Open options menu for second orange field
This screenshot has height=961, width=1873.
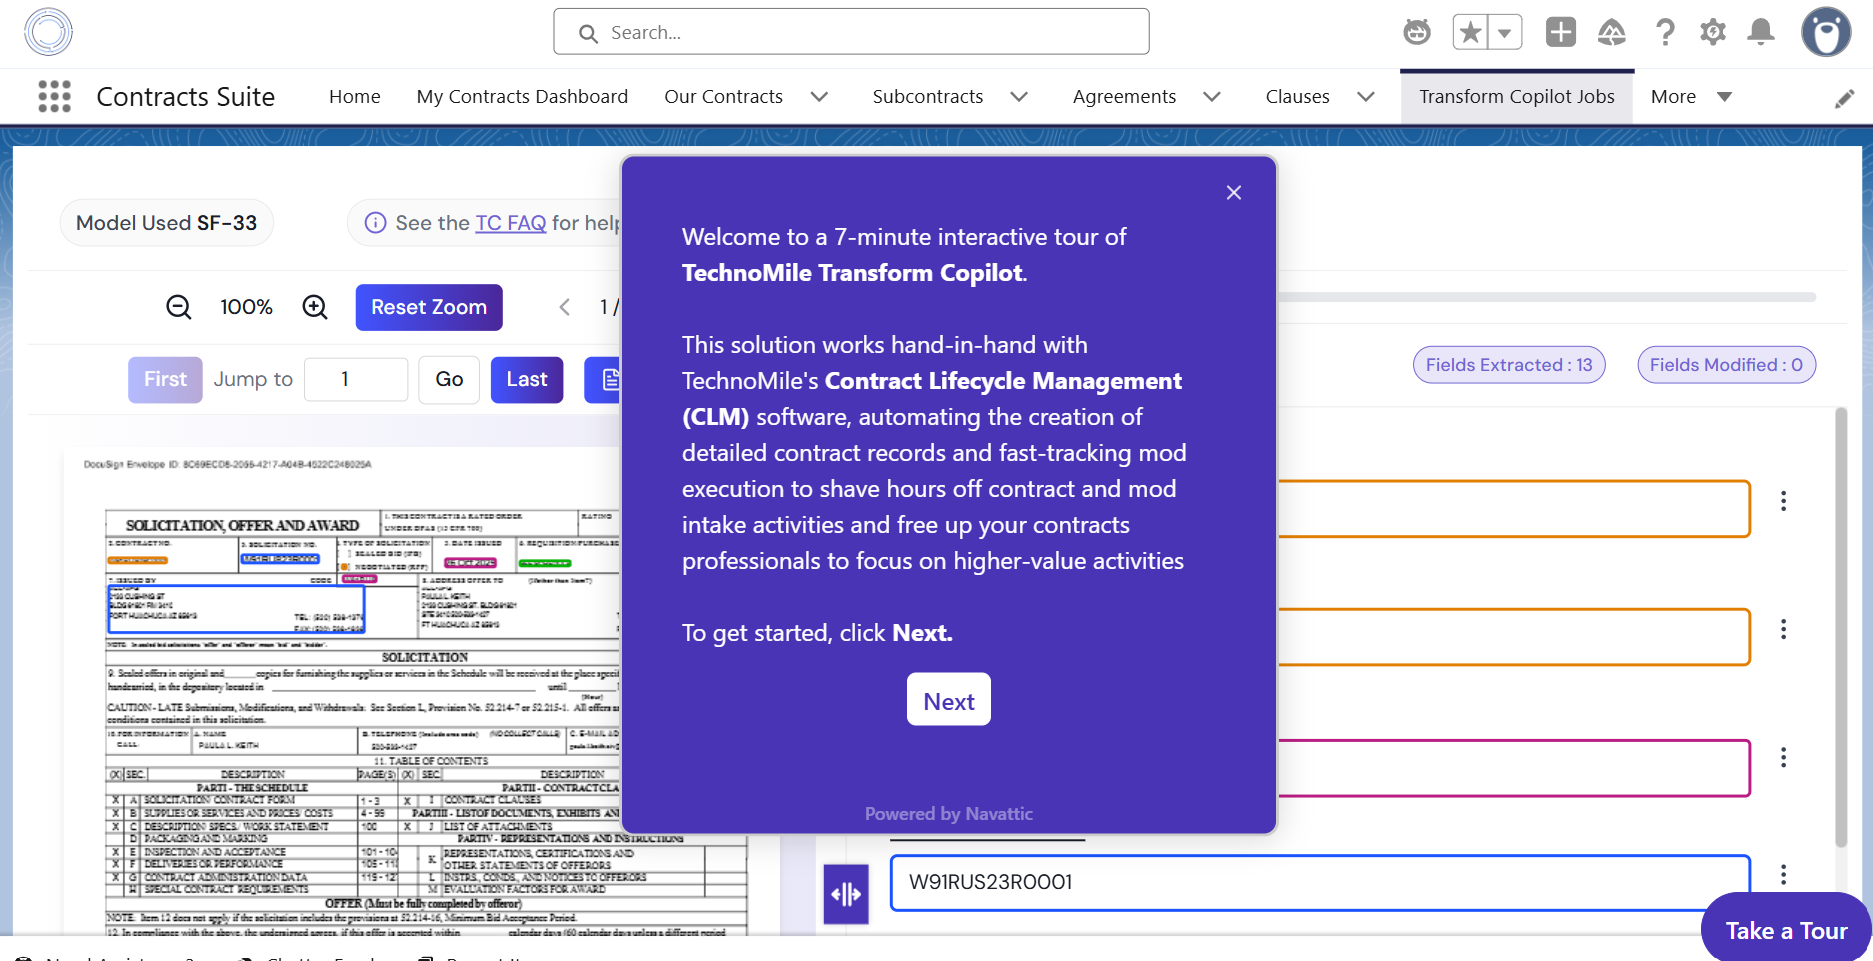pos(1783,629)
